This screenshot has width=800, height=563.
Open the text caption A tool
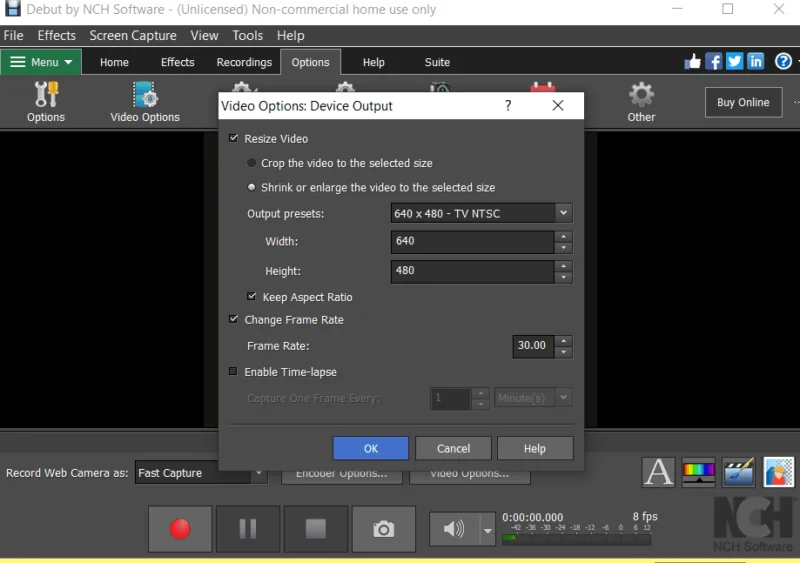[x=659, y=472]
